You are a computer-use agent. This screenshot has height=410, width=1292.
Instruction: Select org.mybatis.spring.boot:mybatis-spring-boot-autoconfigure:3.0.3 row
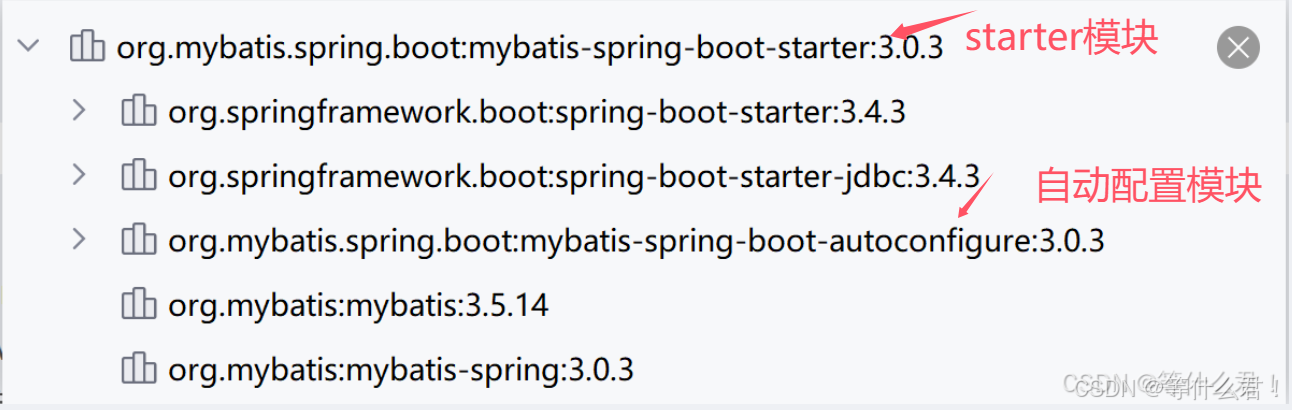[x=636, y=240]
